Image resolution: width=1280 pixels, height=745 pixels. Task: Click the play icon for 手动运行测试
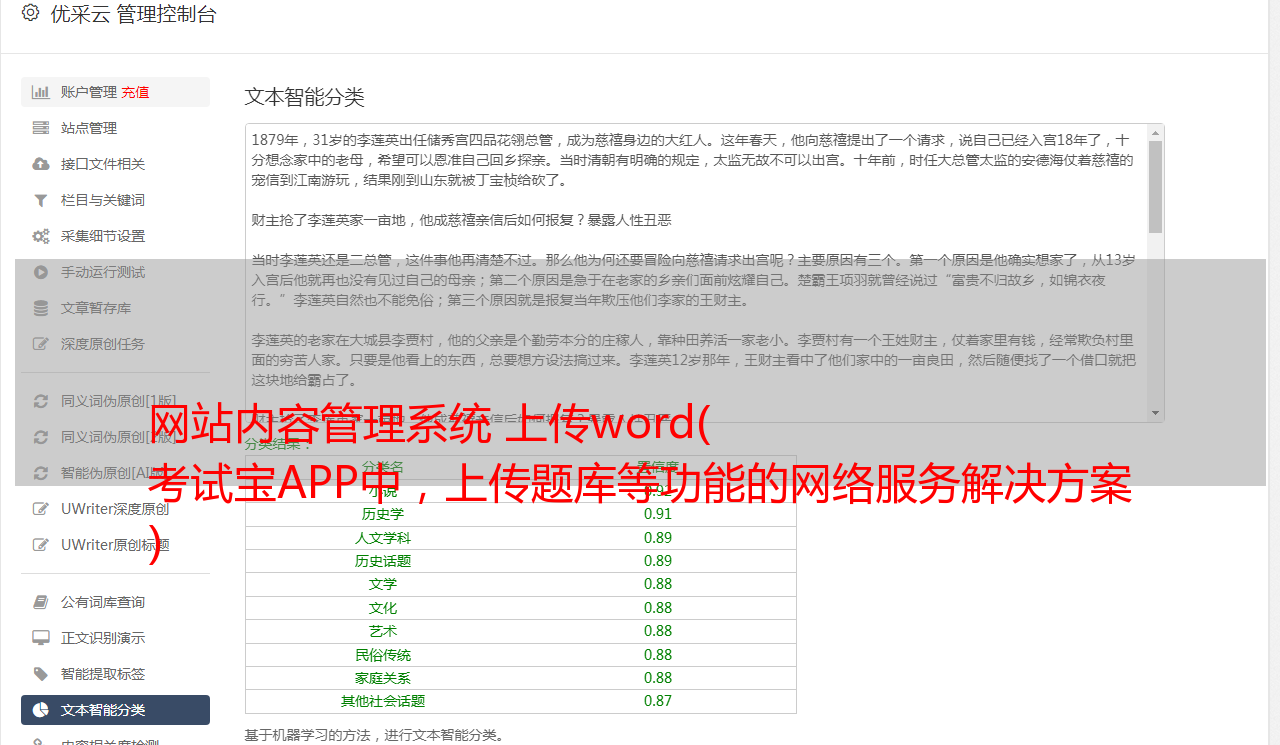point(40,272)
